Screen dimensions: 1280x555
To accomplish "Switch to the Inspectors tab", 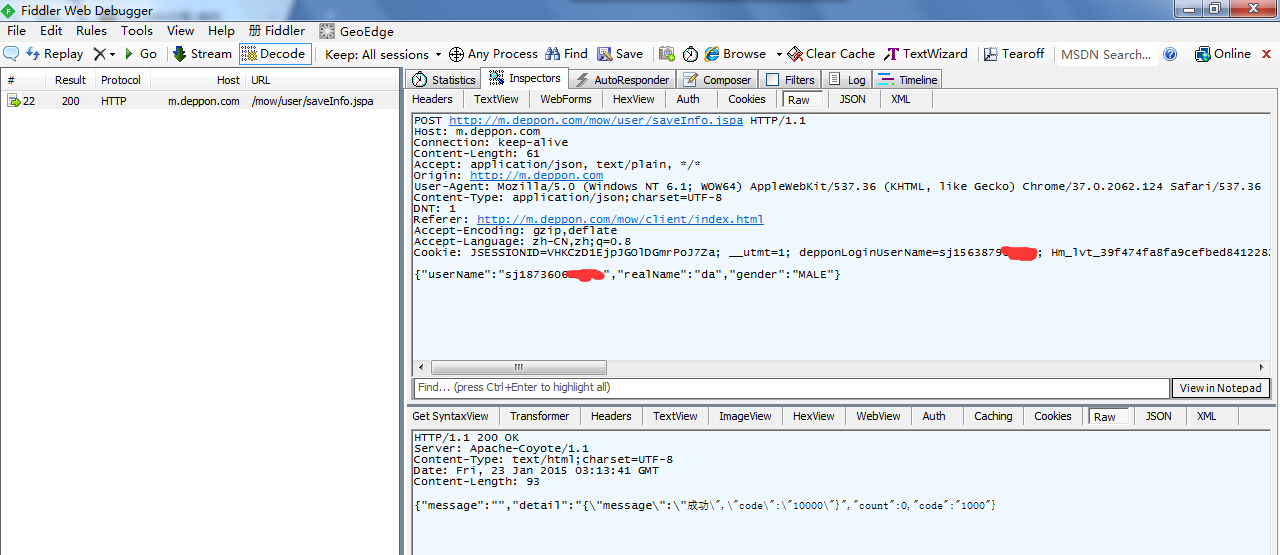I will pos(525,78).
